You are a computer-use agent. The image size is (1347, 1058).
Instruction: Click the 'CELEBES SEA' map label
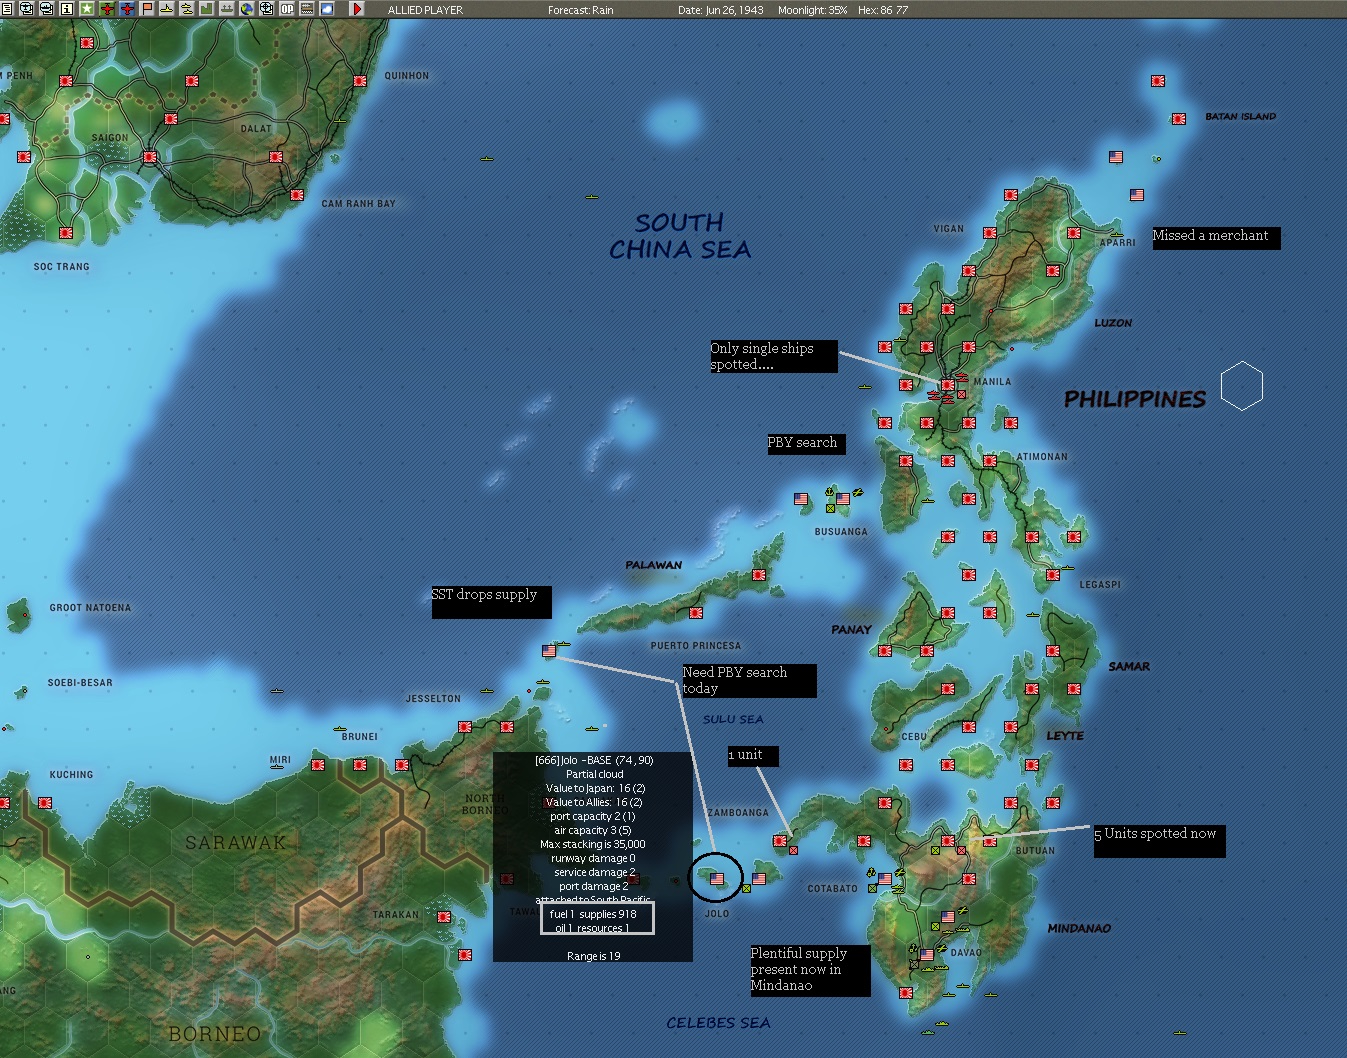[x=718, y=1023]
